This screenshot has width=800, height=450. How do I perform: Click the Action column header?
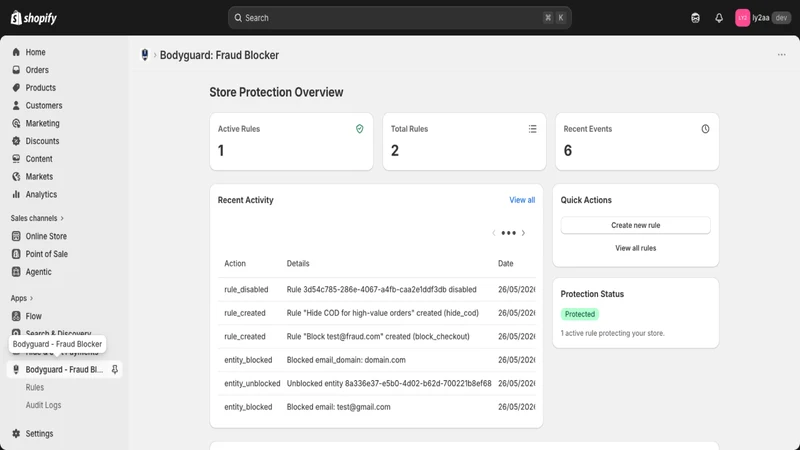[x=235, y=264]
